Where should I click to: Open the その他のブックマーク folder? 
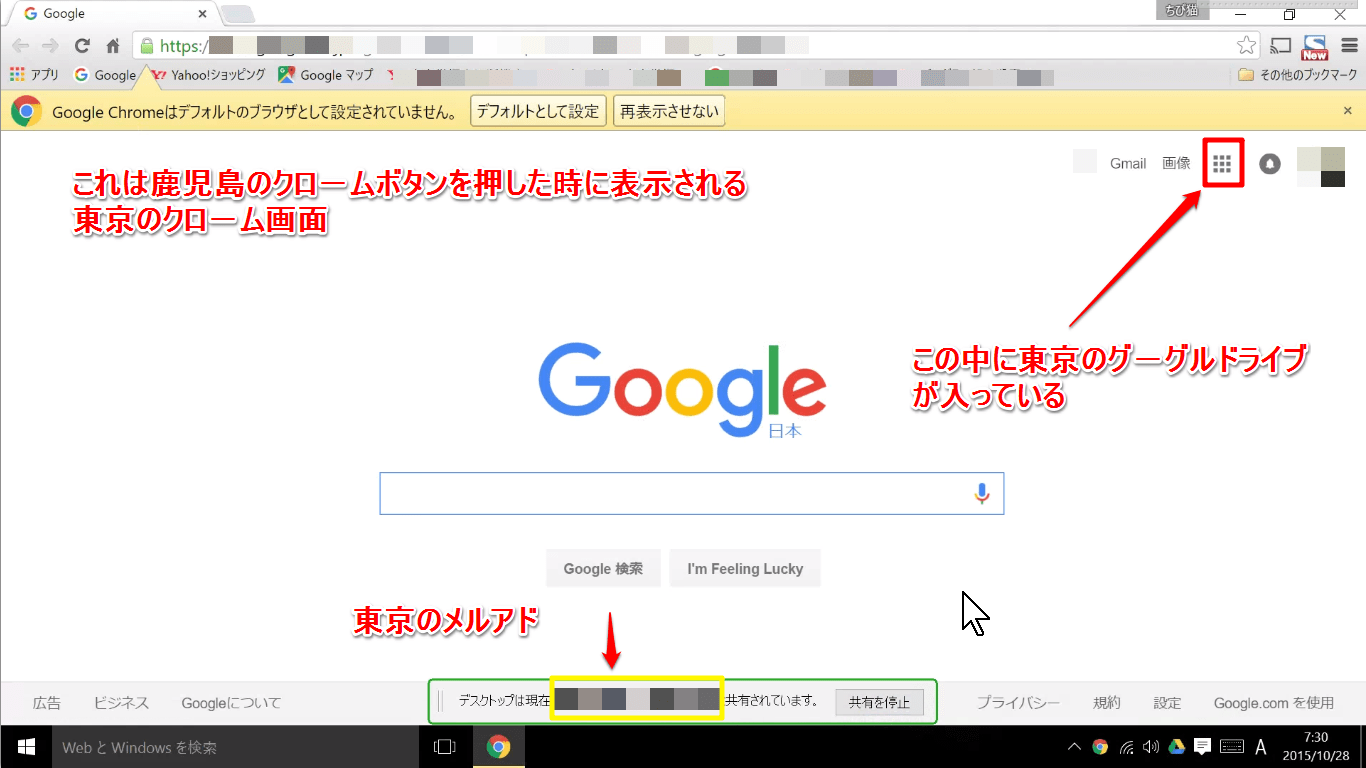pos(1297,75)
